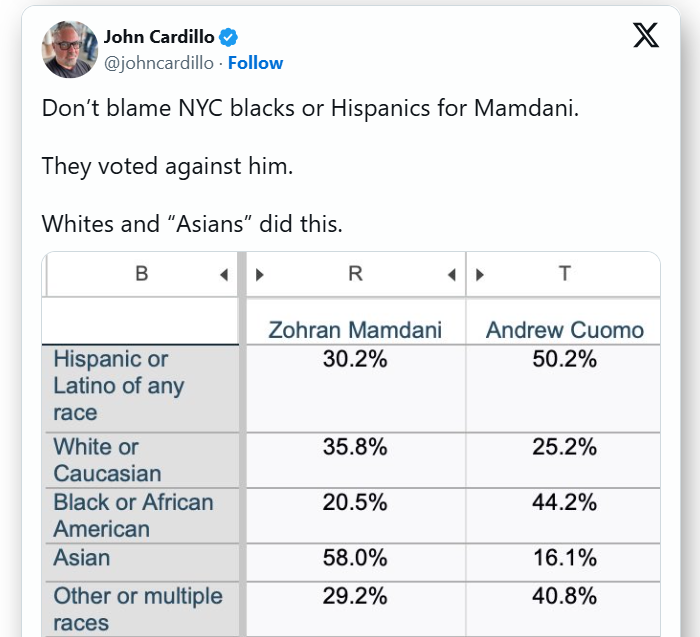Click the 58.0% Asian Mamdani cell

355,557
